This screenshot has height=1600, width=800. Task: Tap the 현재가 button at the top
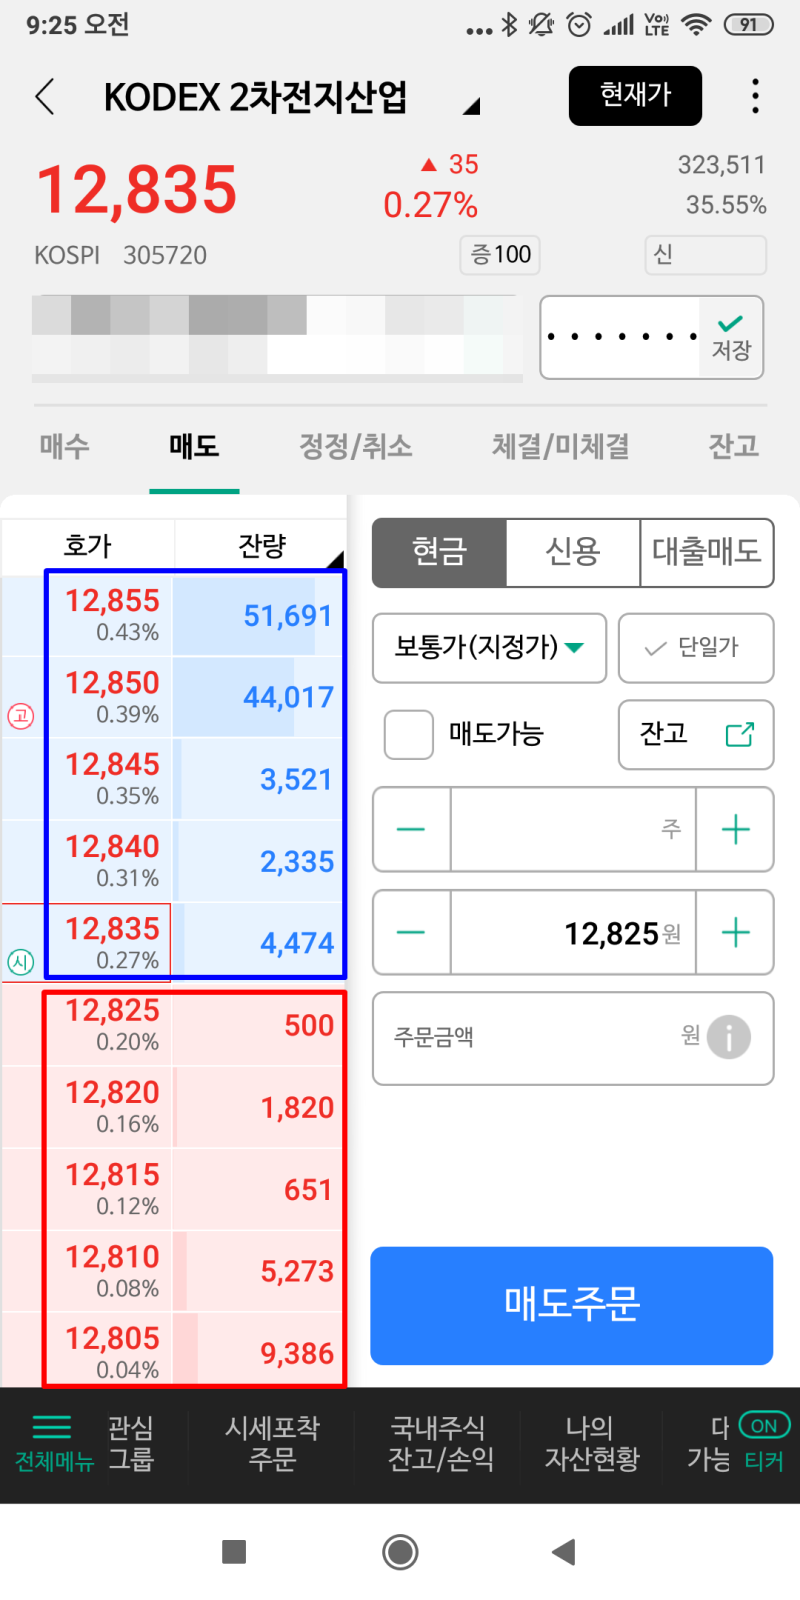pyautogui.click(x=635, y=96)
